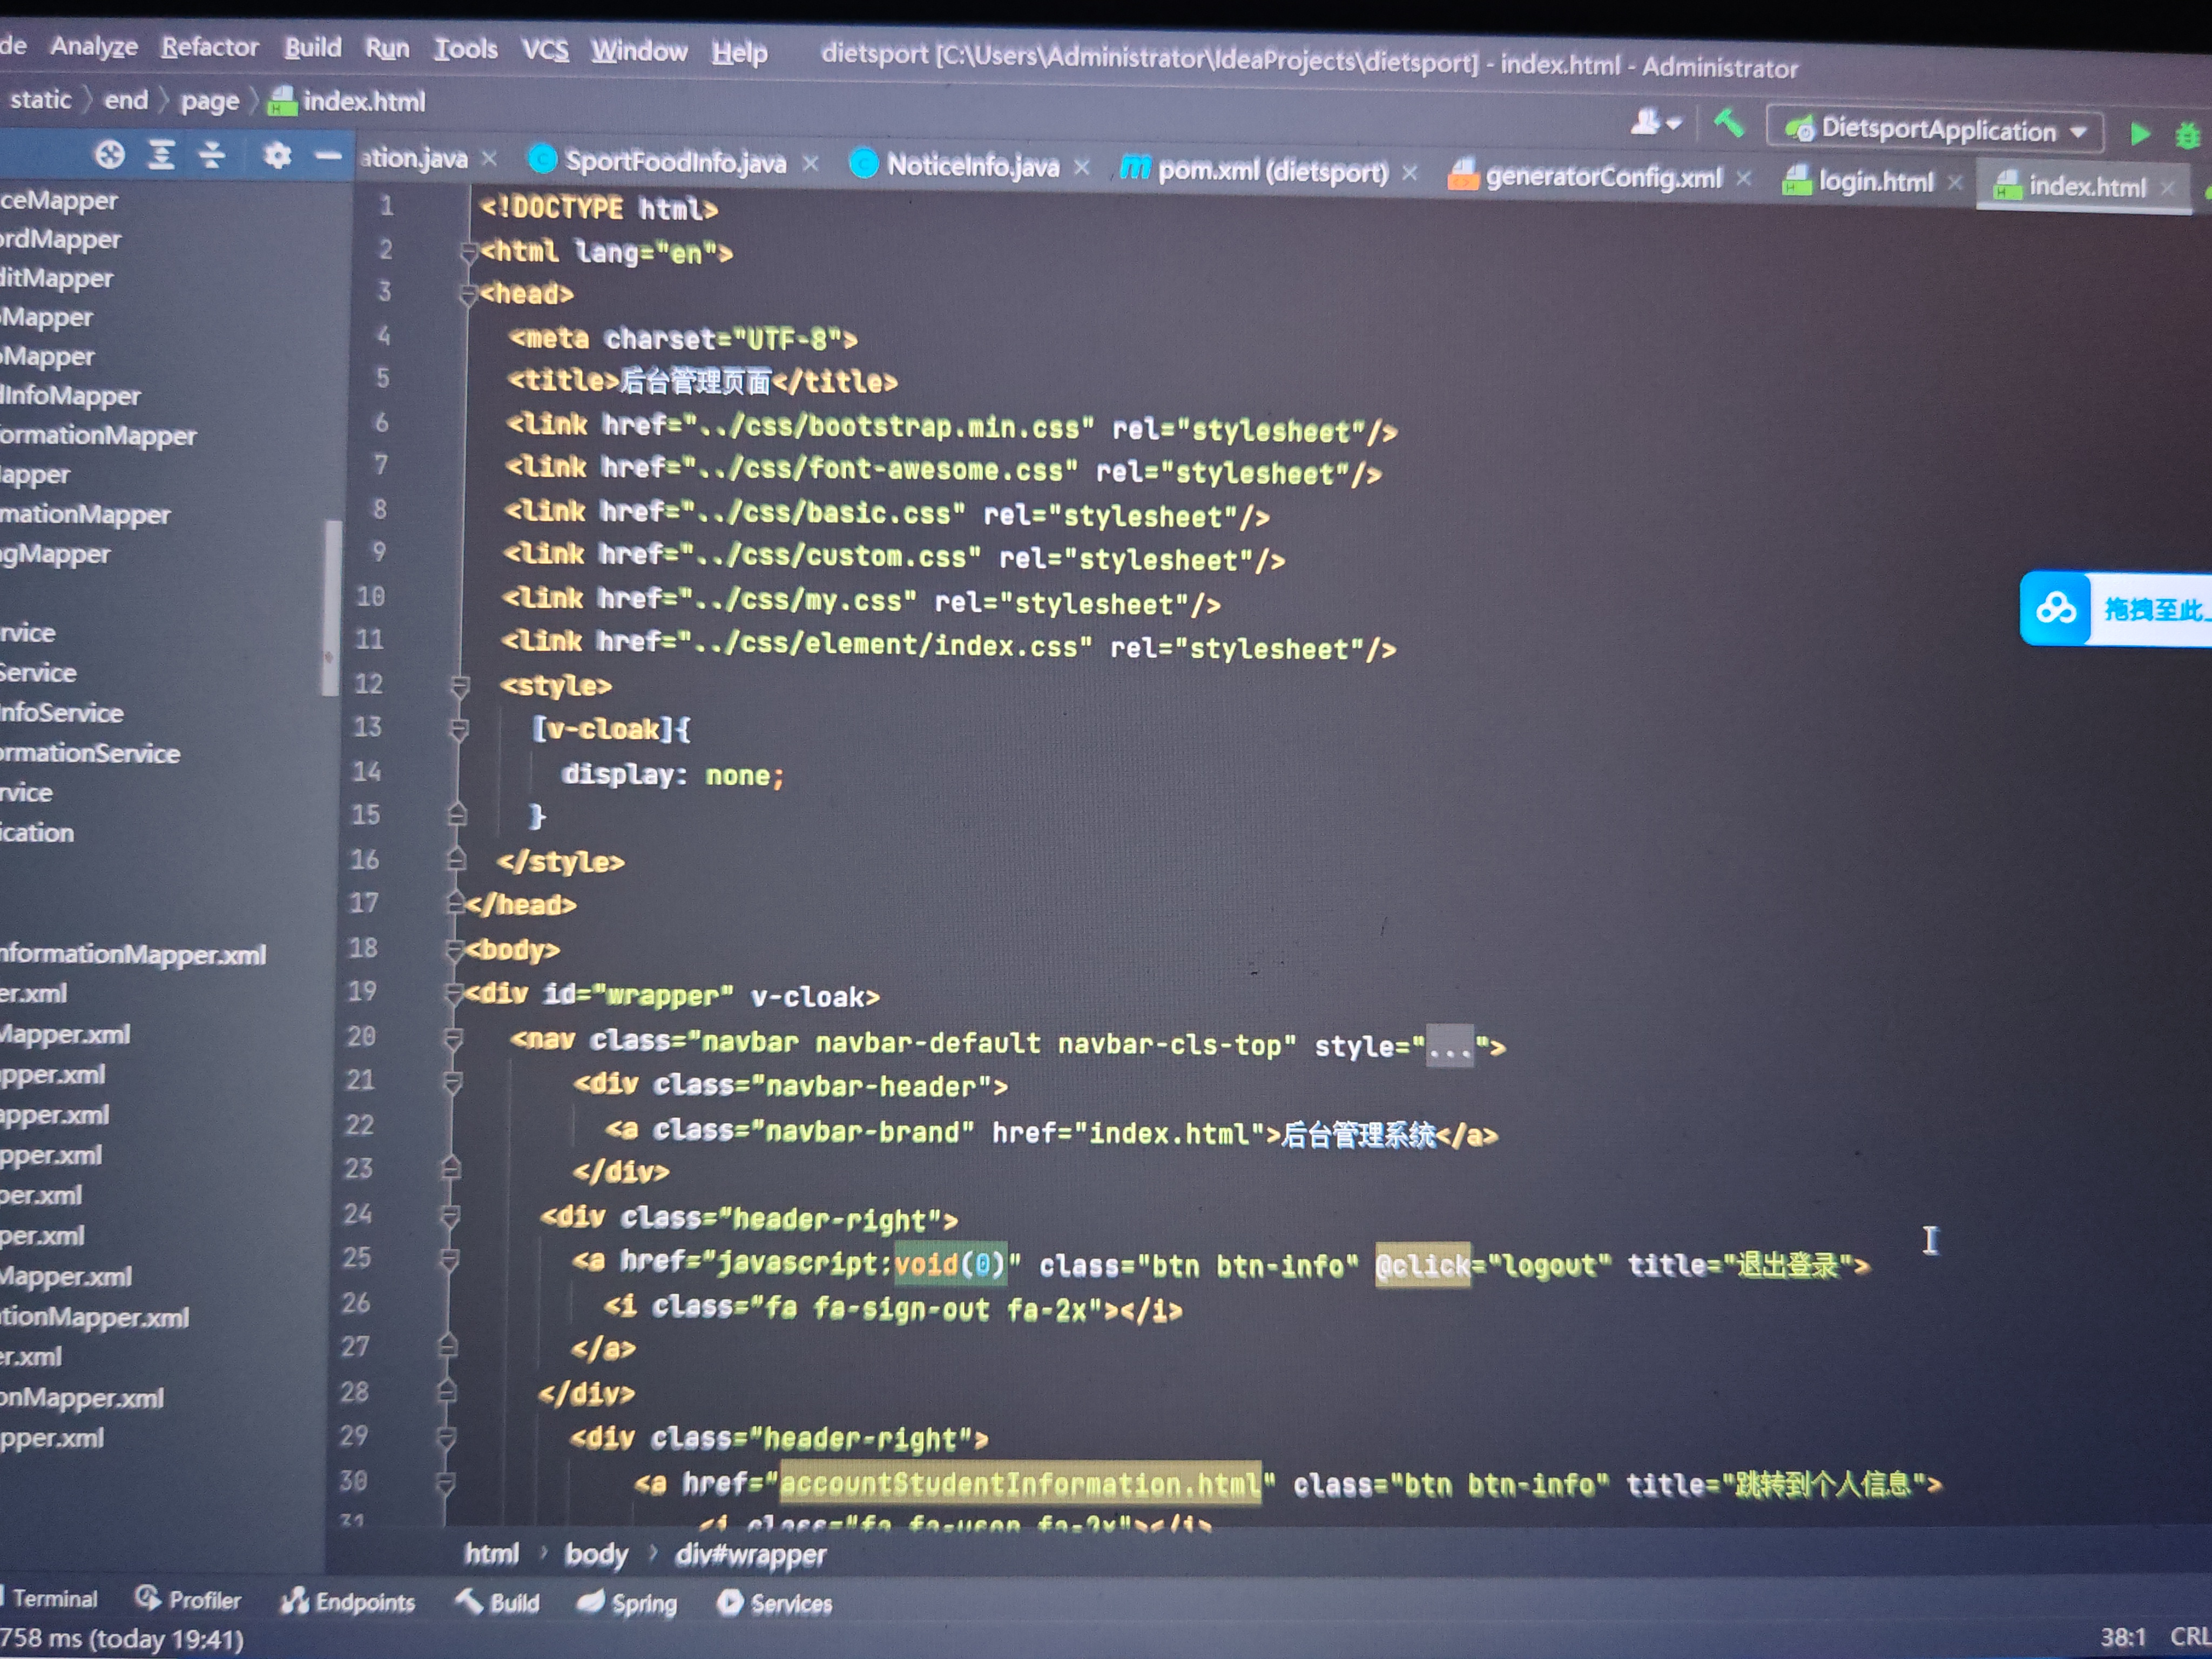Open the Refactor menu

pyautogui.click(x=210, y=47)
